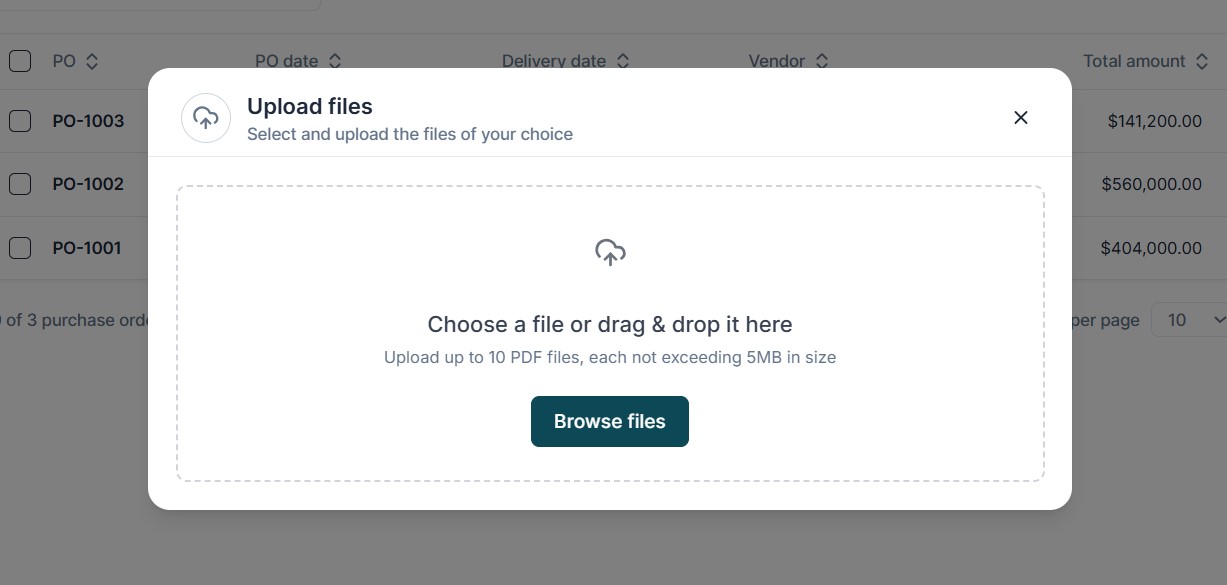The width and height of the screenshot is (1227, 585).
Task: Check the box for PO-1003
Action: click(20, 121)
